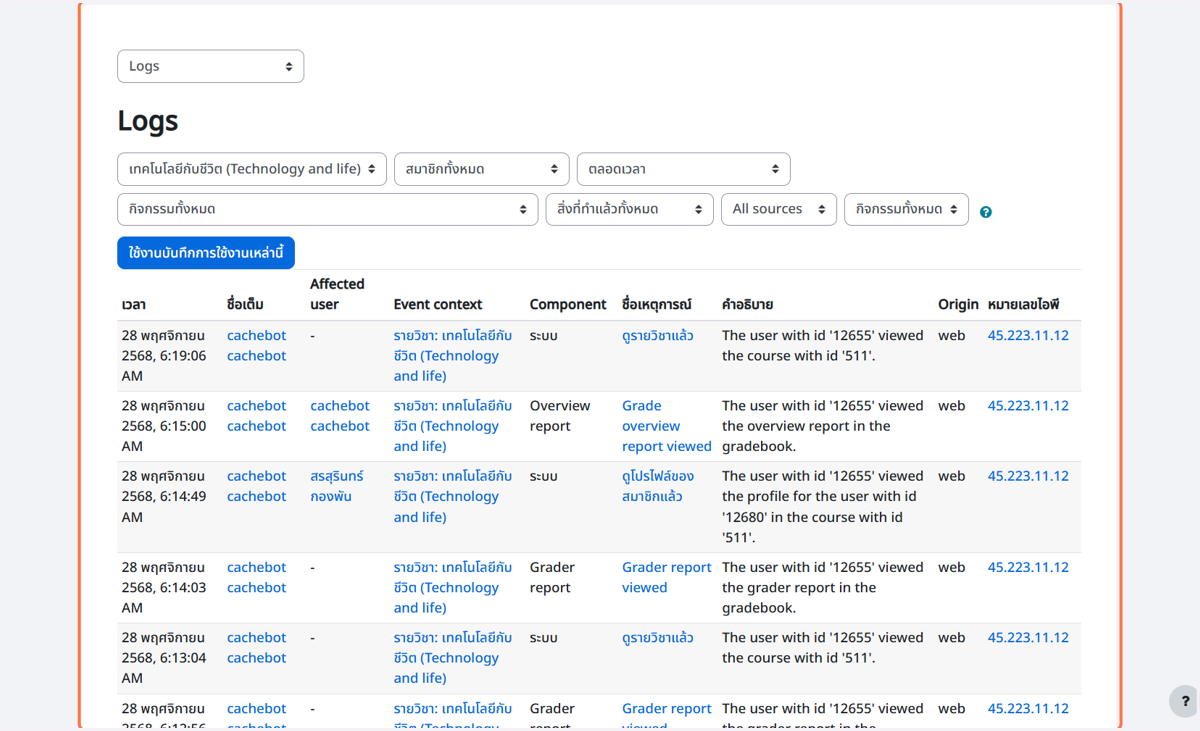This screenshot has height=731, width=1200.
Task: Open the สิ่งที่ทำแล้วทั้งหมด actions dropdown
Action: pyautogui.click(x=630, y=209)
